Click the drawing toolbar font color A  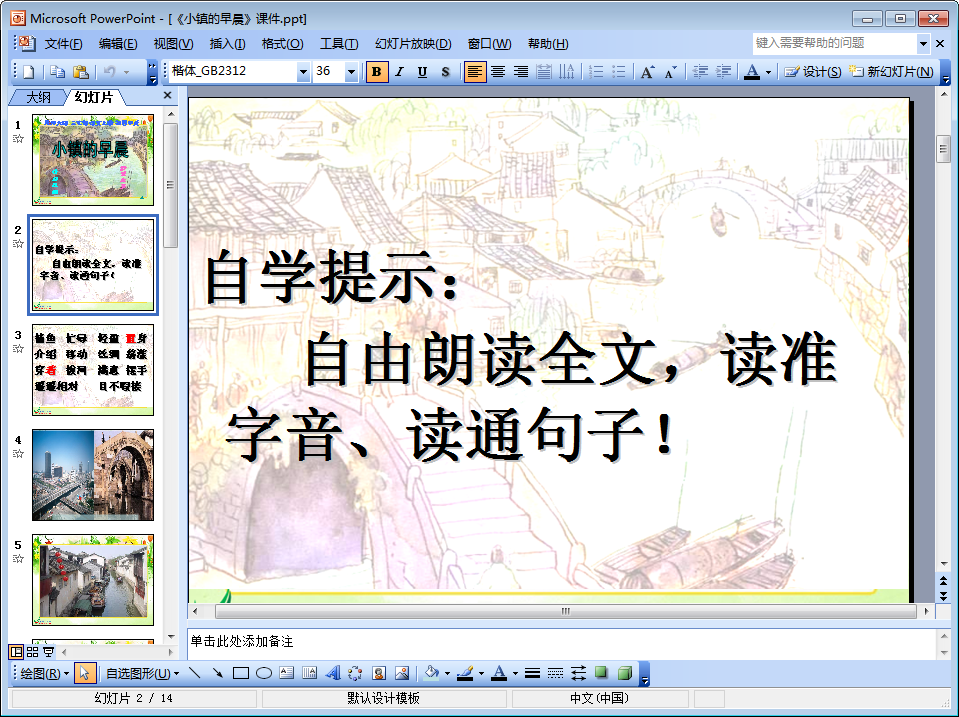click(499, 674)
